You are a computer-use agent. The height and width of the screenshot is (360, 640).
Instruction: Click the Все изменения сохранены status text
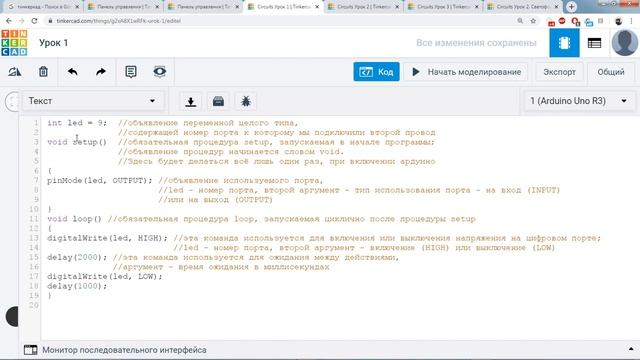pyautogui.click(x=476, y=43)
